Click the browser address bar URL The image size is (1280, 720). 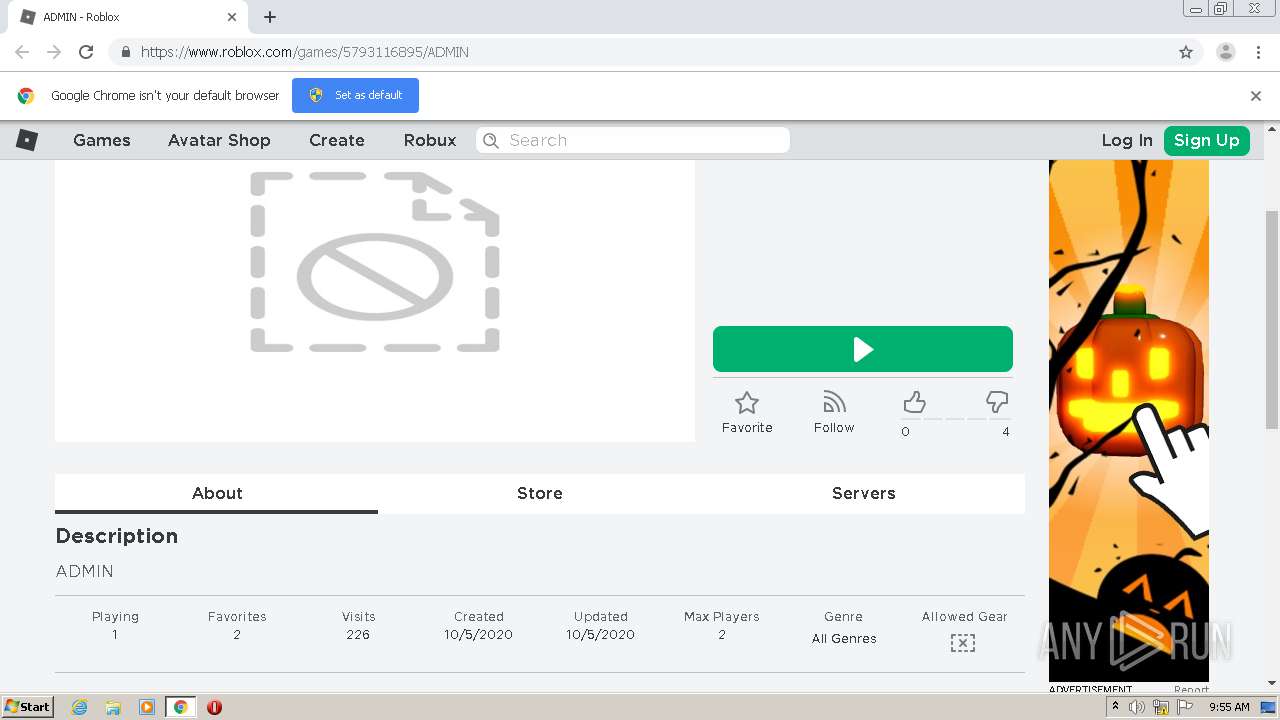click(305, 52)
